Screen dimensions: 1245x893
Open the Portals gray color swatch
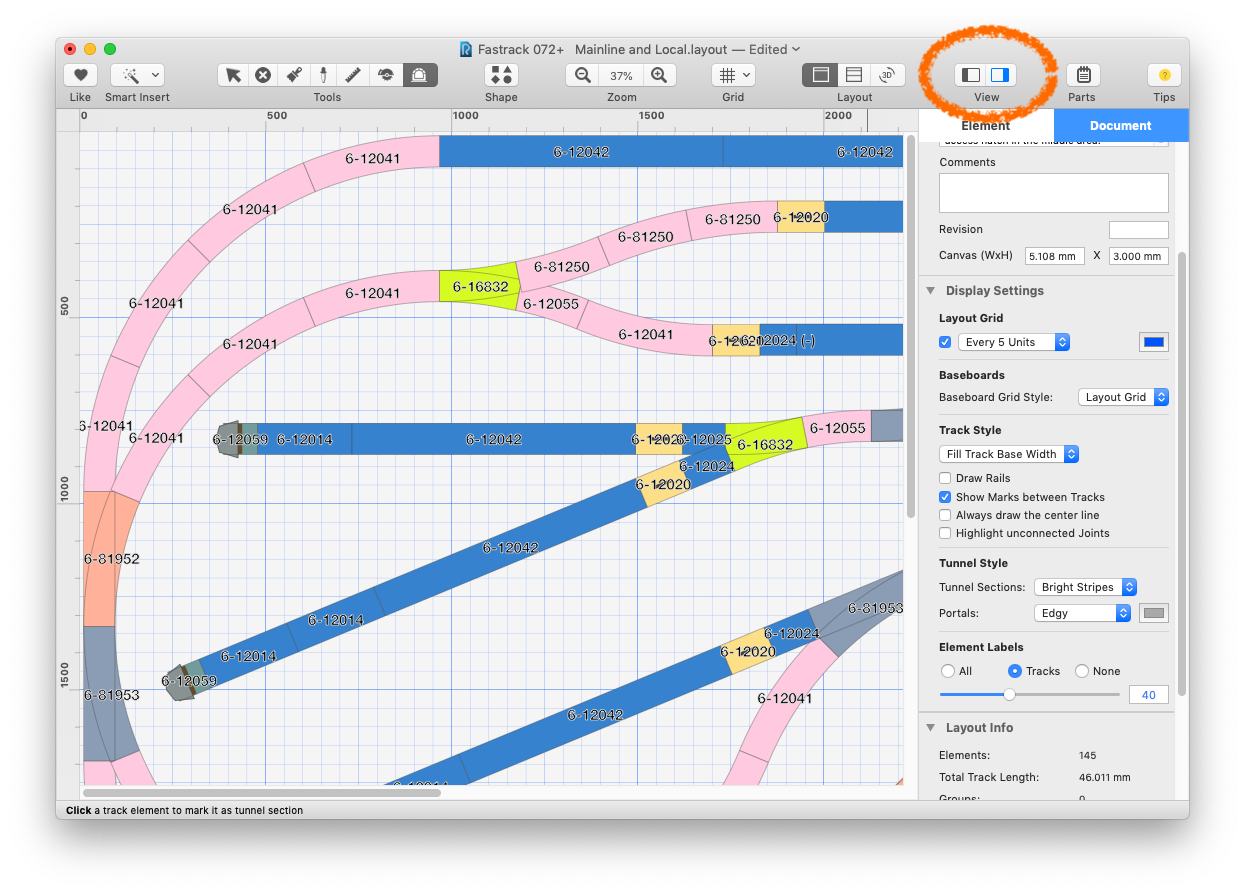pos(1154,613)
